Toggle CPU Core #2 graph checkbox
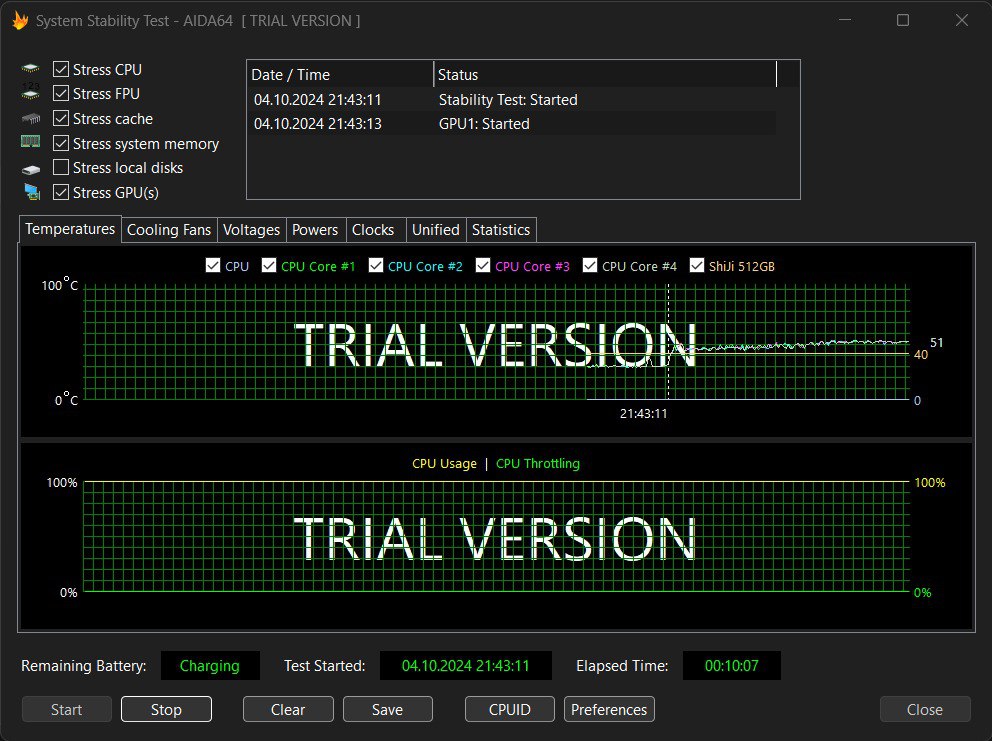The image size is (992, 741). coord(376,265)
